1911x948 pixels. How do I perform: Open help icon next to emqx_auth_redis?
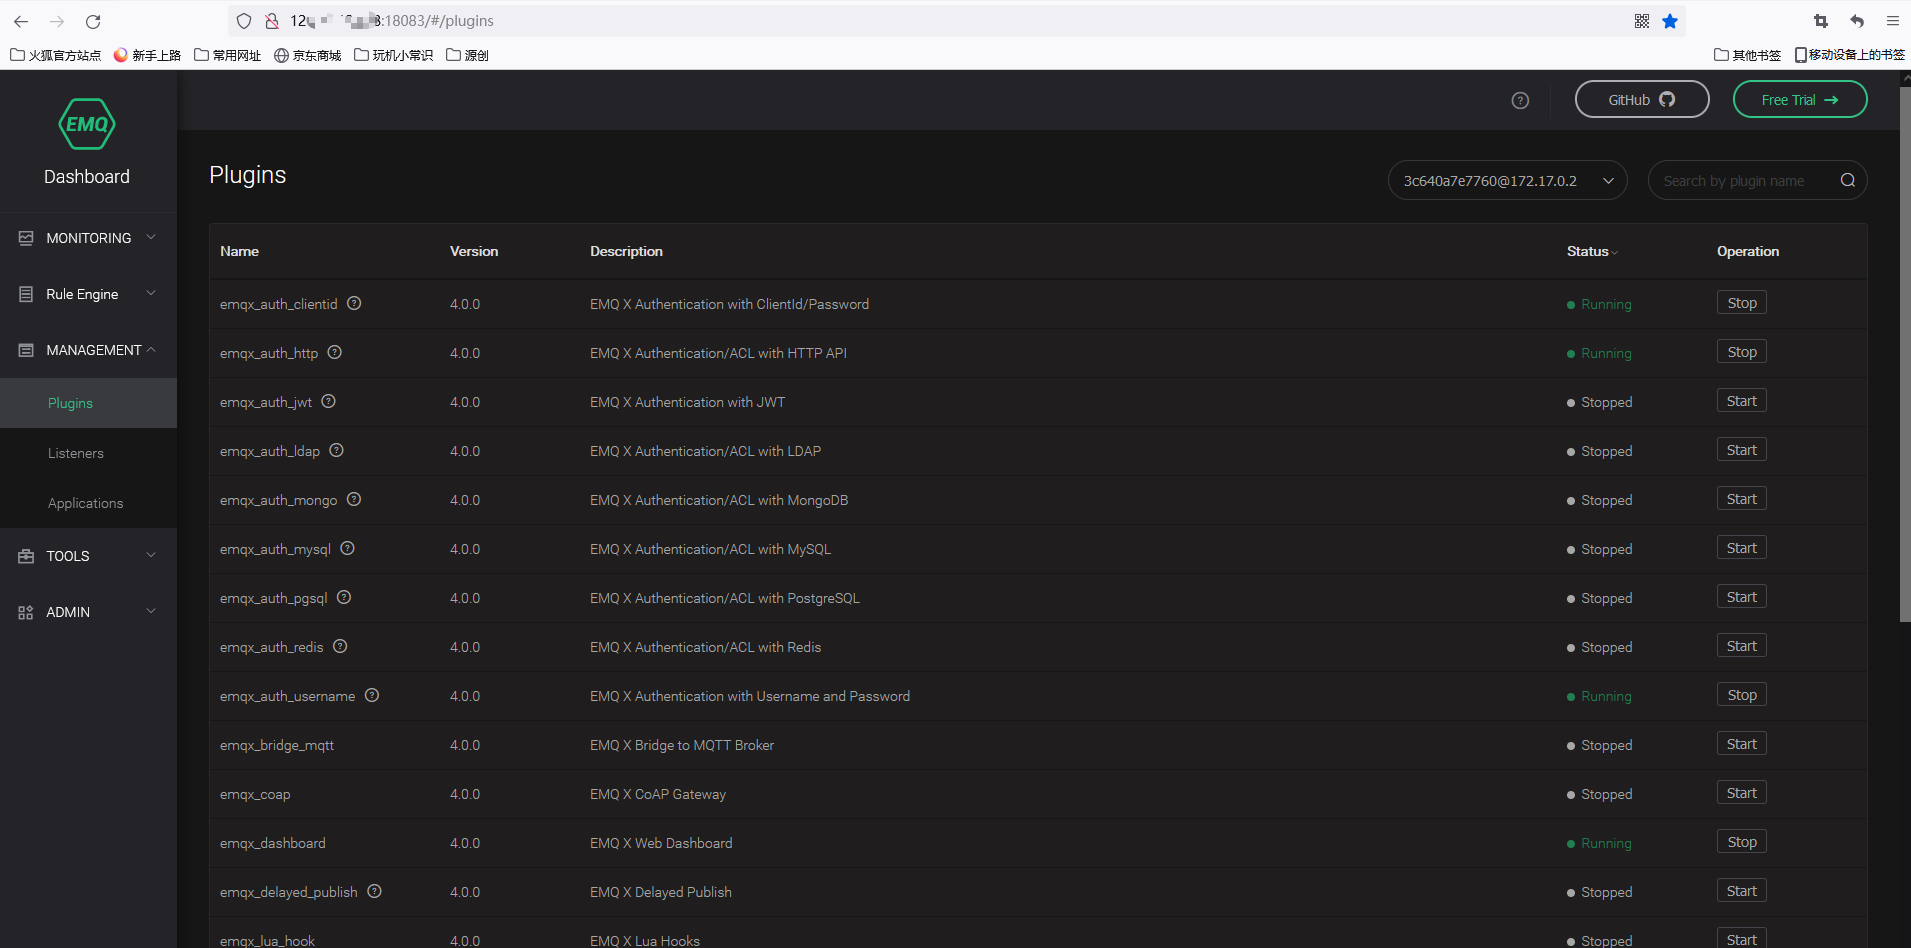click(x=340, y=646)
